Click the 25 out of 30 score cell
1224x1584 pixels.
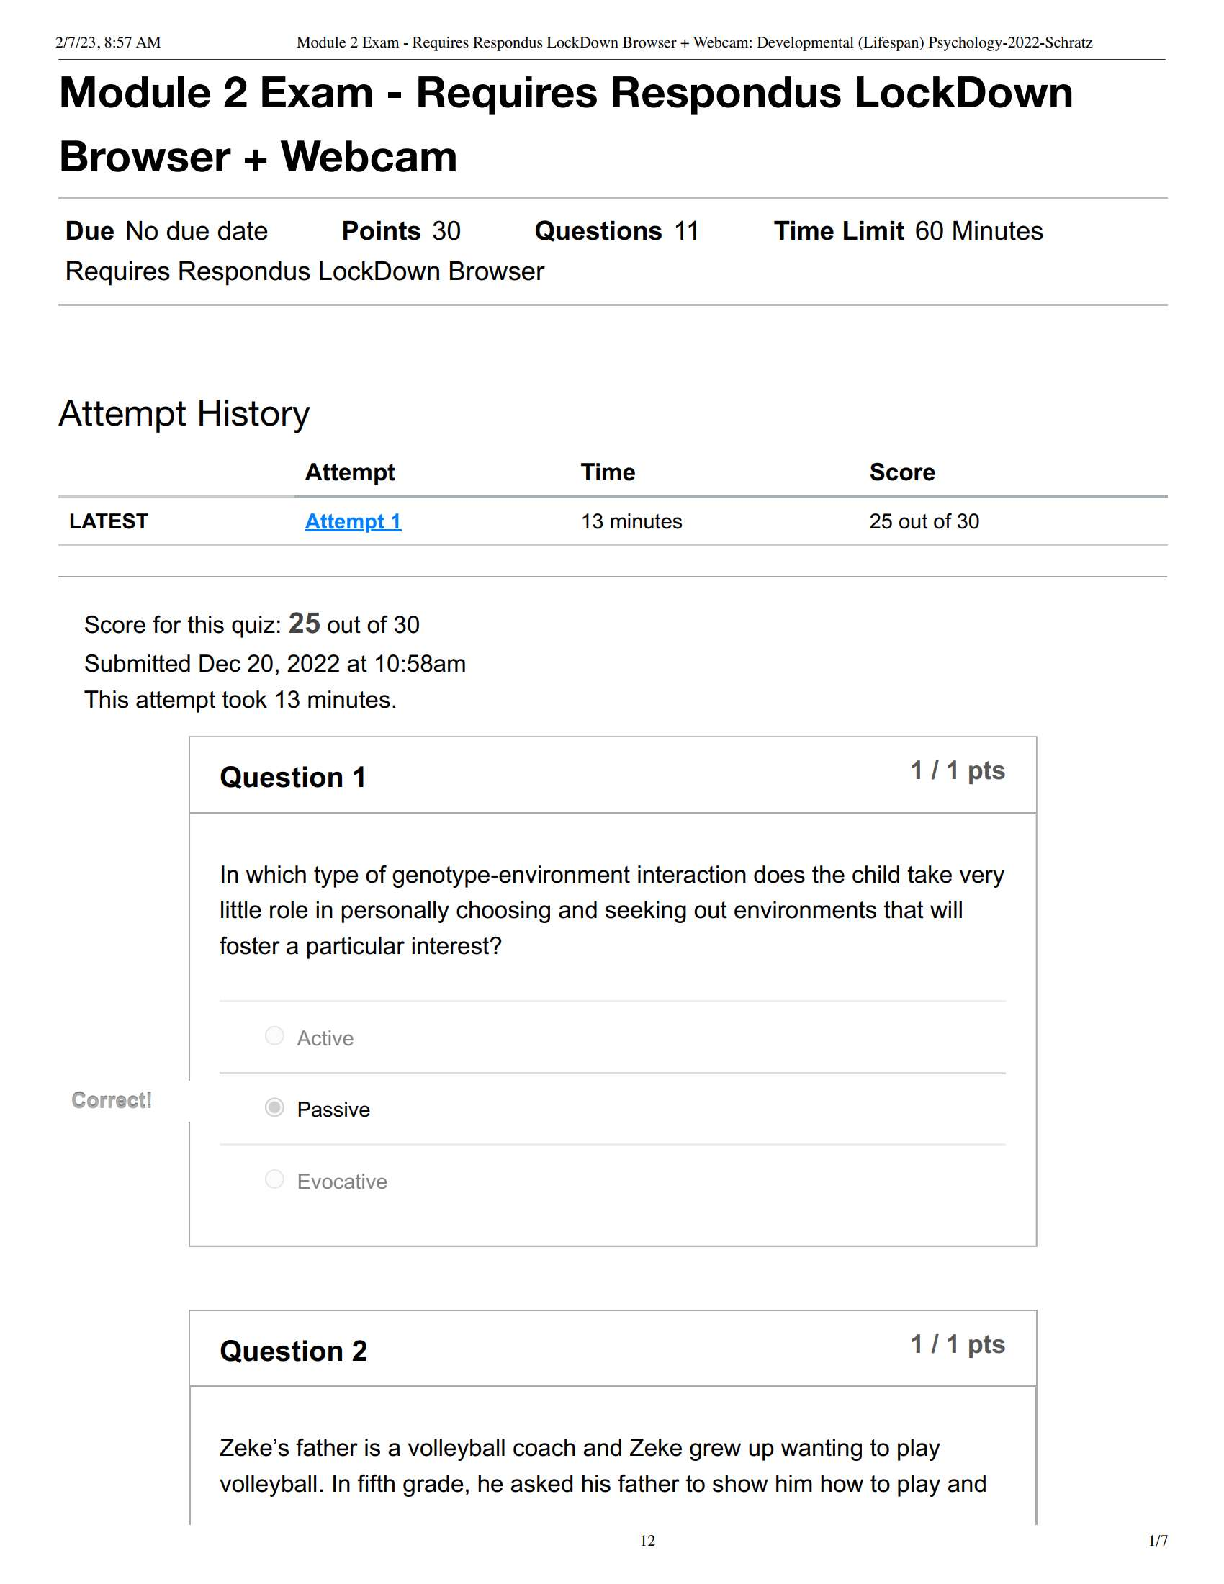pos(924,521)
